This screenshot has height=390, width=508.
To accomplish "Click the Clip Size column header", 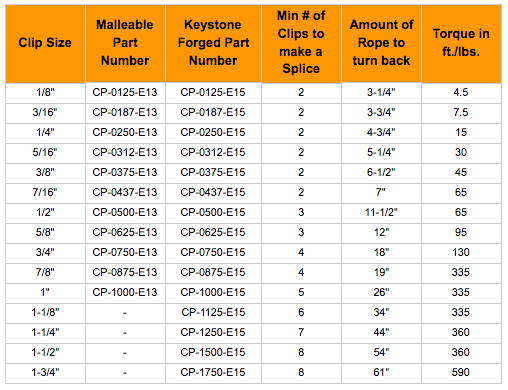I will coord(45,43).
